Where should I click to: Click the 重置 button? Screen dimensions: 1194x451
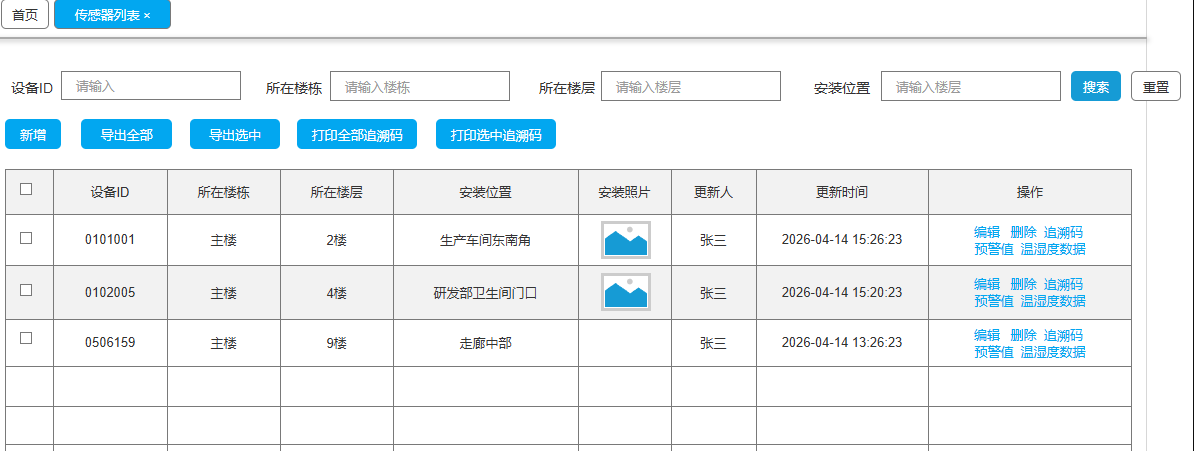[x=1156, y=86]
